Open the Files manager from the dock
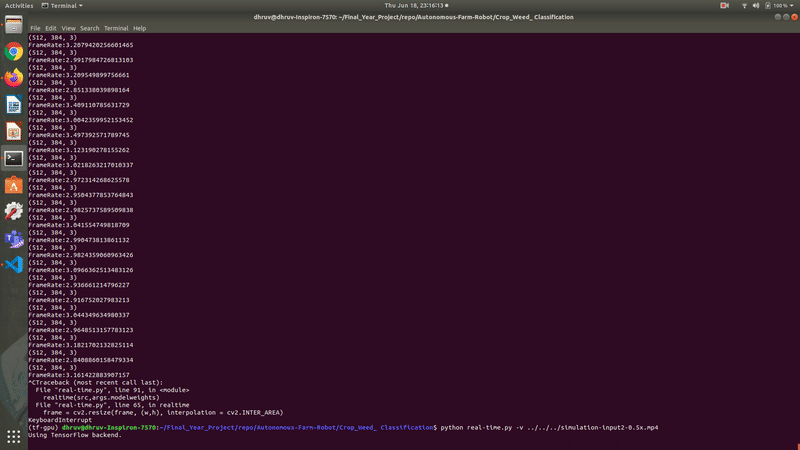Screen dimensions: 800x450 tap(14, 24)
